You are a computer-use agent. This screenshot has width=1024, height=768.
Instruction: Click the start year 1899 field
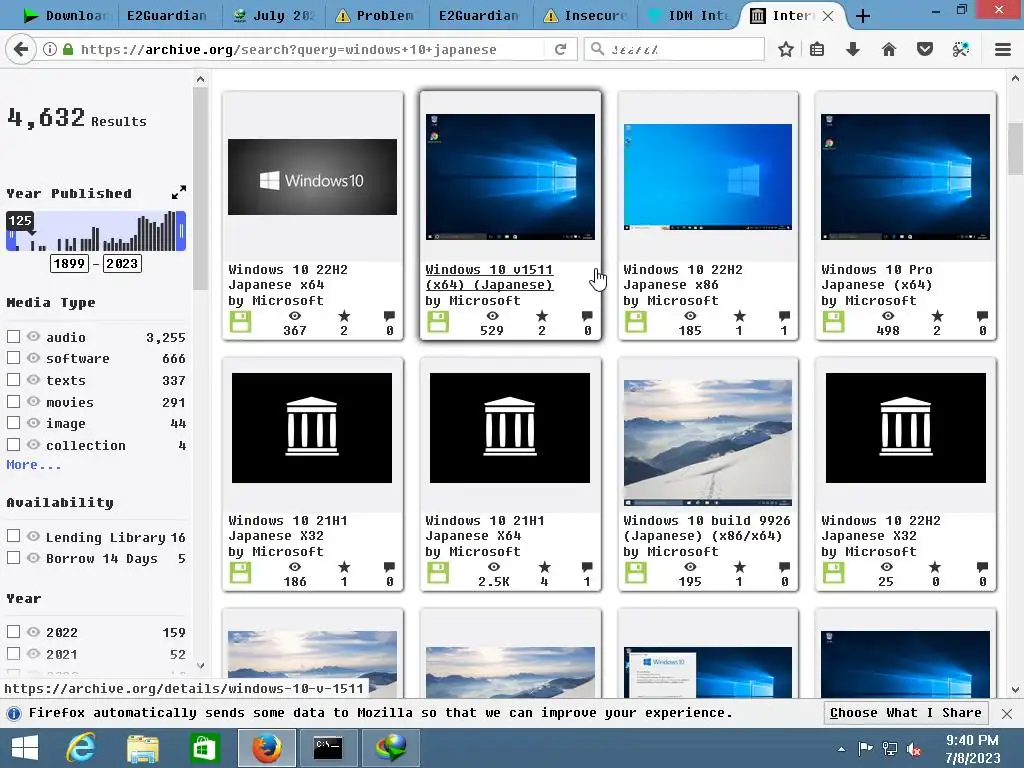(x=70, y=263)
